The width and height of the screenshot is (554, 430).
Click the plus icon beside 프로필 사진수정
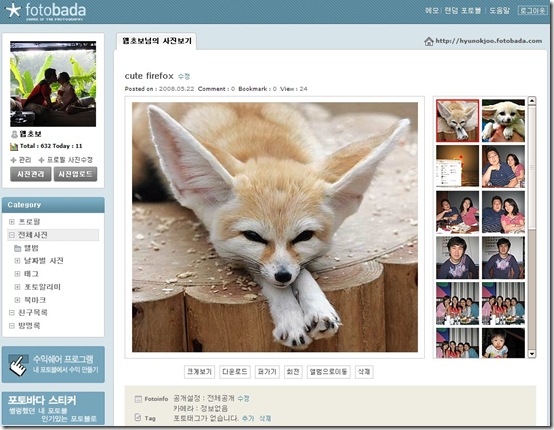(41, 160)
